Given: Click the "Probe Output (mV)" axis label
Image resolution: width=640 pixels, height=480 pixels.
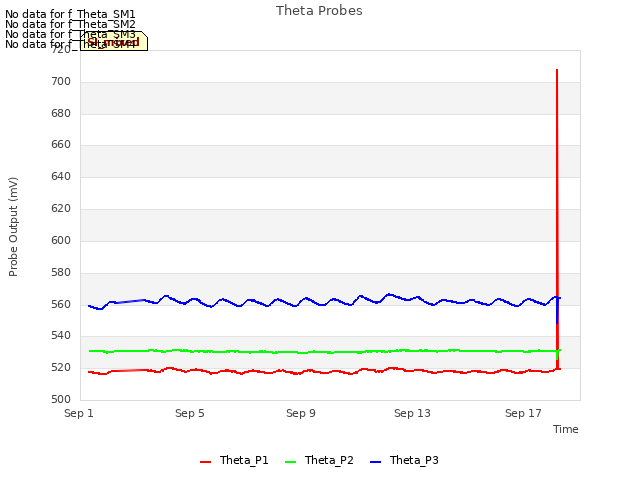Looking at the screenshot, I should point(13,227).
